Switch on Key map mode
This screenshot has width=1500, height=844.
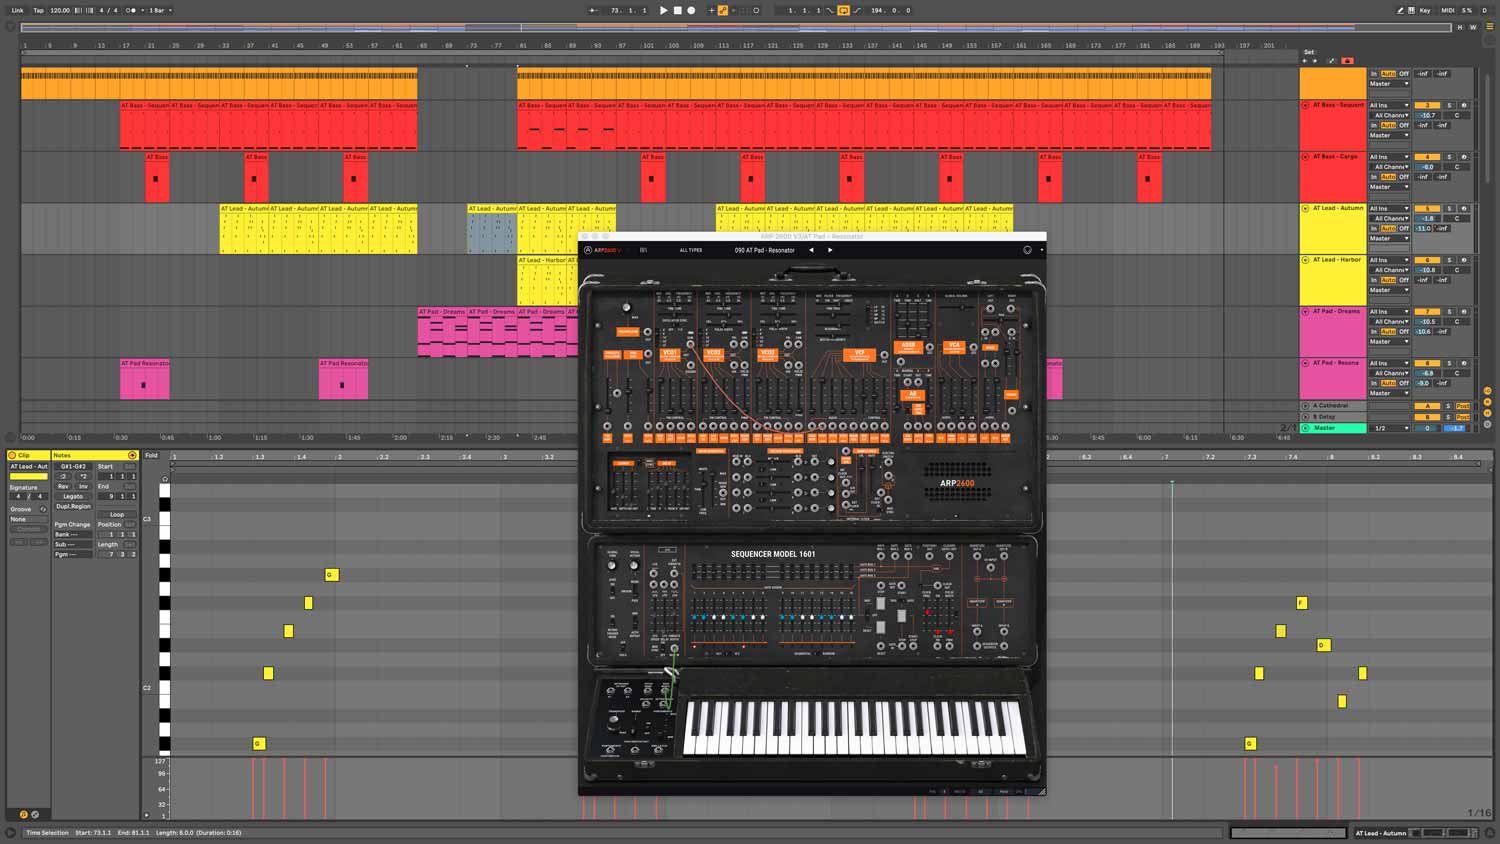coord(1424,10)
